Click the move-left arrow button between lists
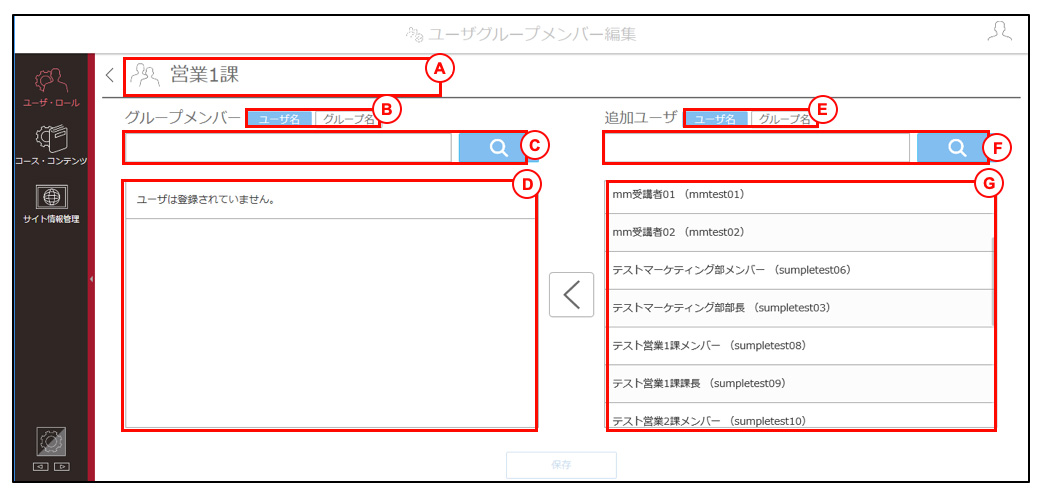 click(571, 295)
